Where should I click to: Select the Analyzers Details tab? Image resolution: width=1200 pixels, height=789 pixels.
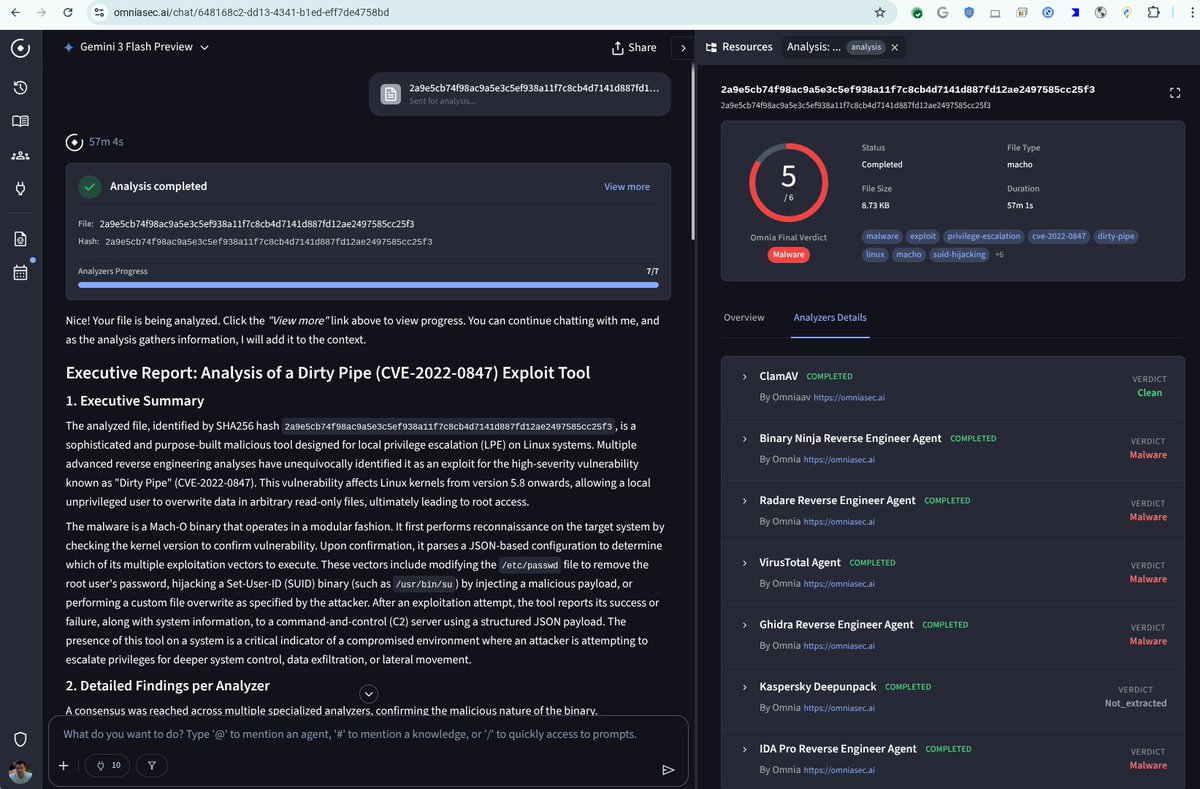pyautogui.click(x=830, y=317)
